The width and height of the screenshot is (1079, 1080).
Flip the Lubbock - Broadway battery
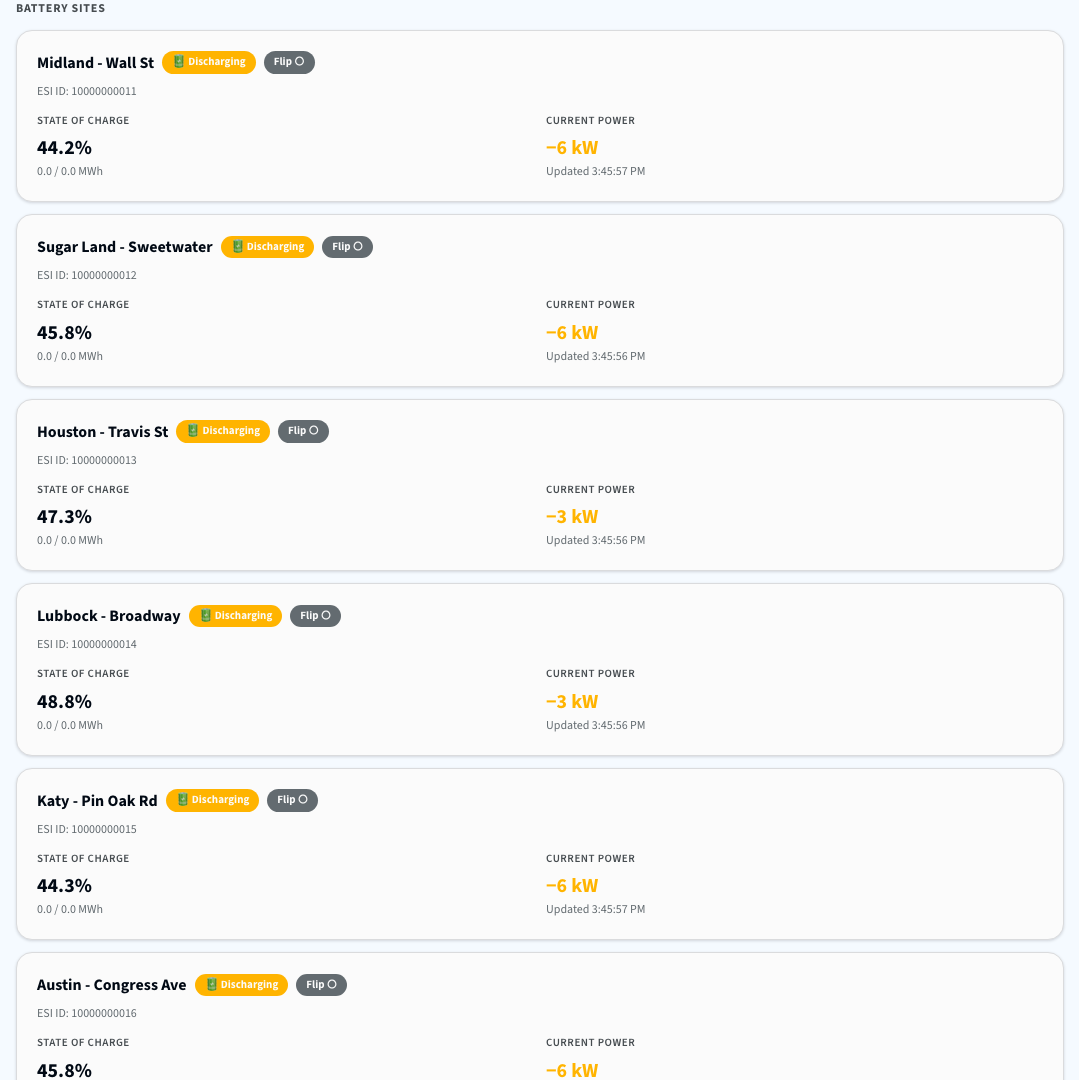coord(315,616)
